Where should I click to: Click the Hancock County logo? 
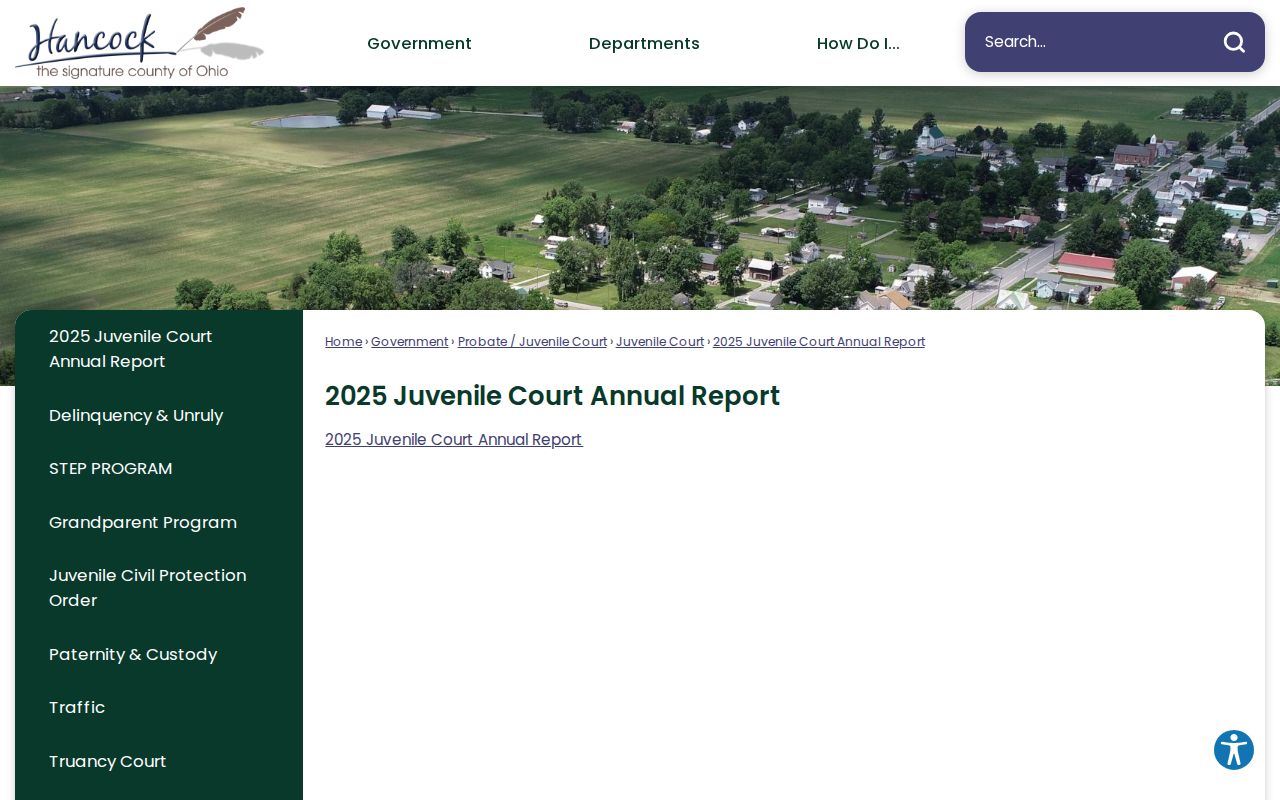pos(139,43)
